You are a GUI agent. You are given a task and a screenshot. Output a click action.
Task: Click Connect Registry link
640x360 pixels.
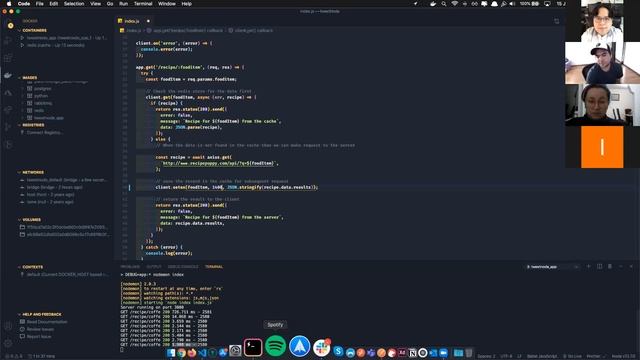pyautogui.click(x=44, y=132)
